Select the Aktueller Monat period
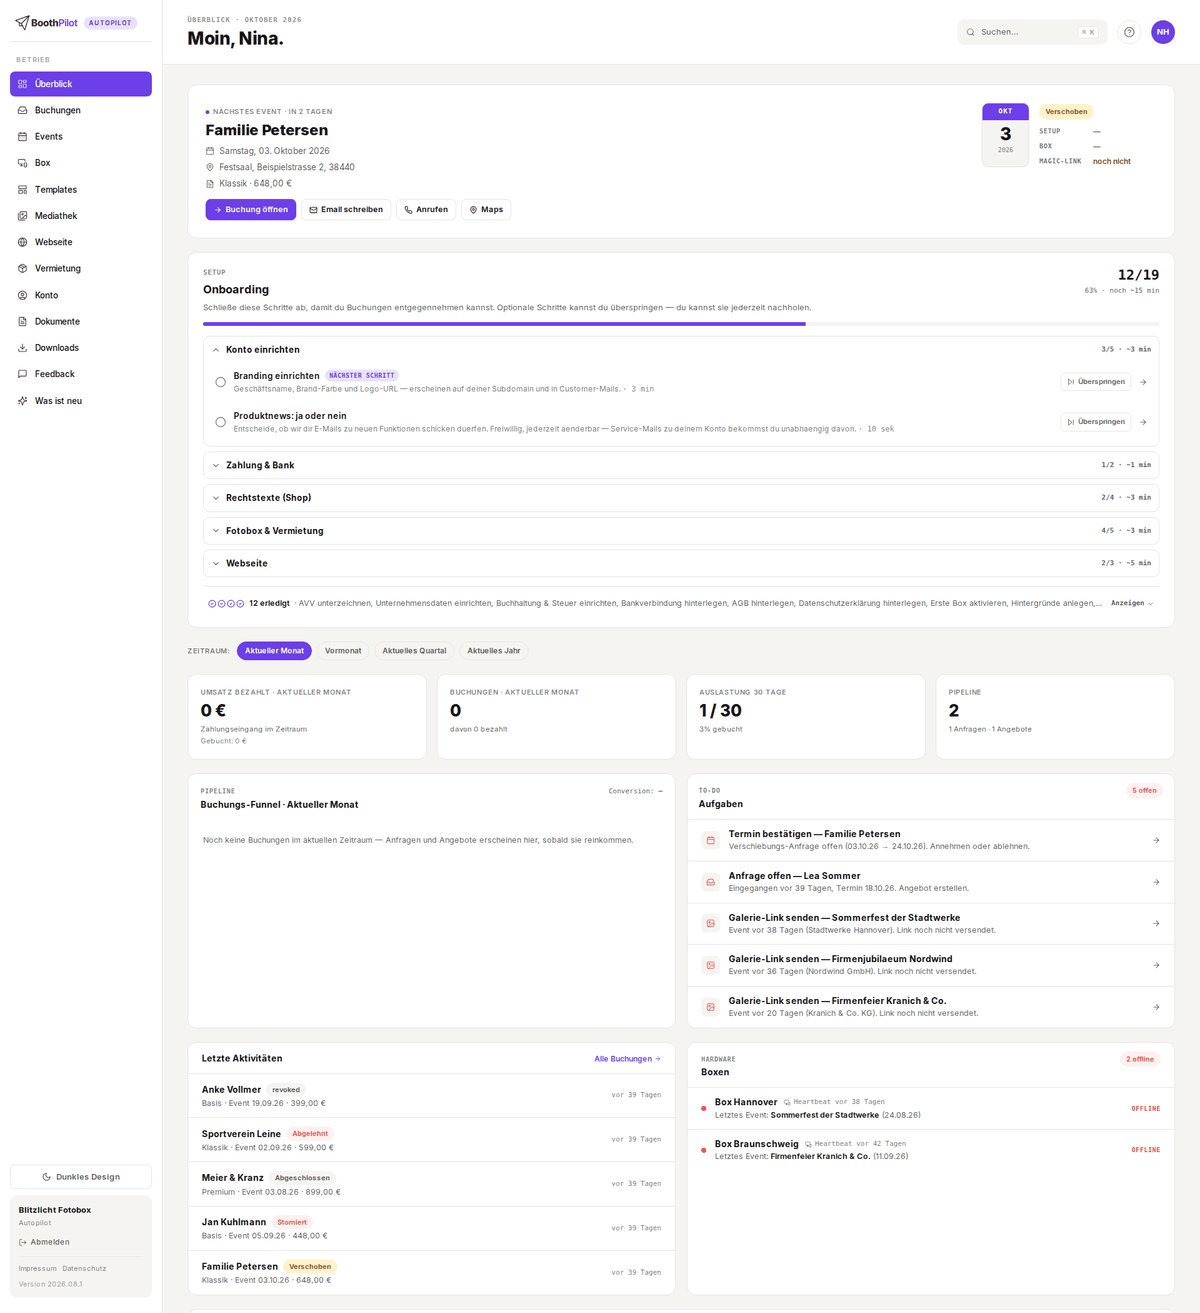The height and width of the screenshot is (1313, 1200). pyautogui.click(x=274, y=651)
